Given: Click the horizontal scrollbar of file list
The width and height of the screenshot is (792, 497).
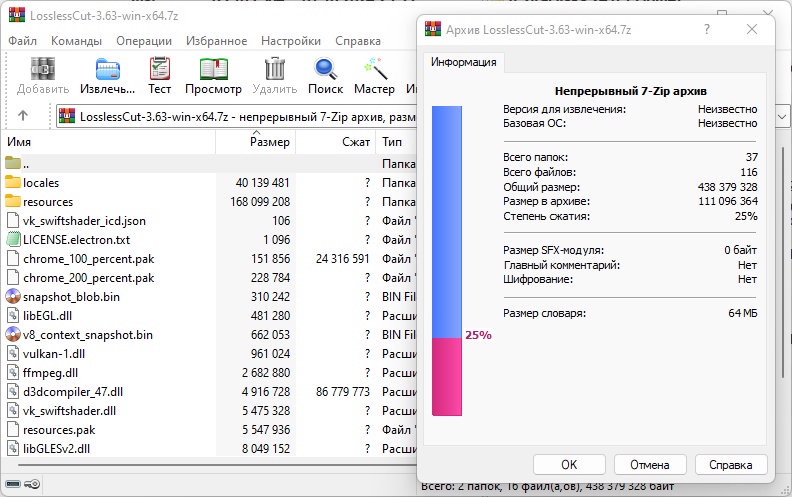Looking at the screenshot, I should click(x=217, y=465).
